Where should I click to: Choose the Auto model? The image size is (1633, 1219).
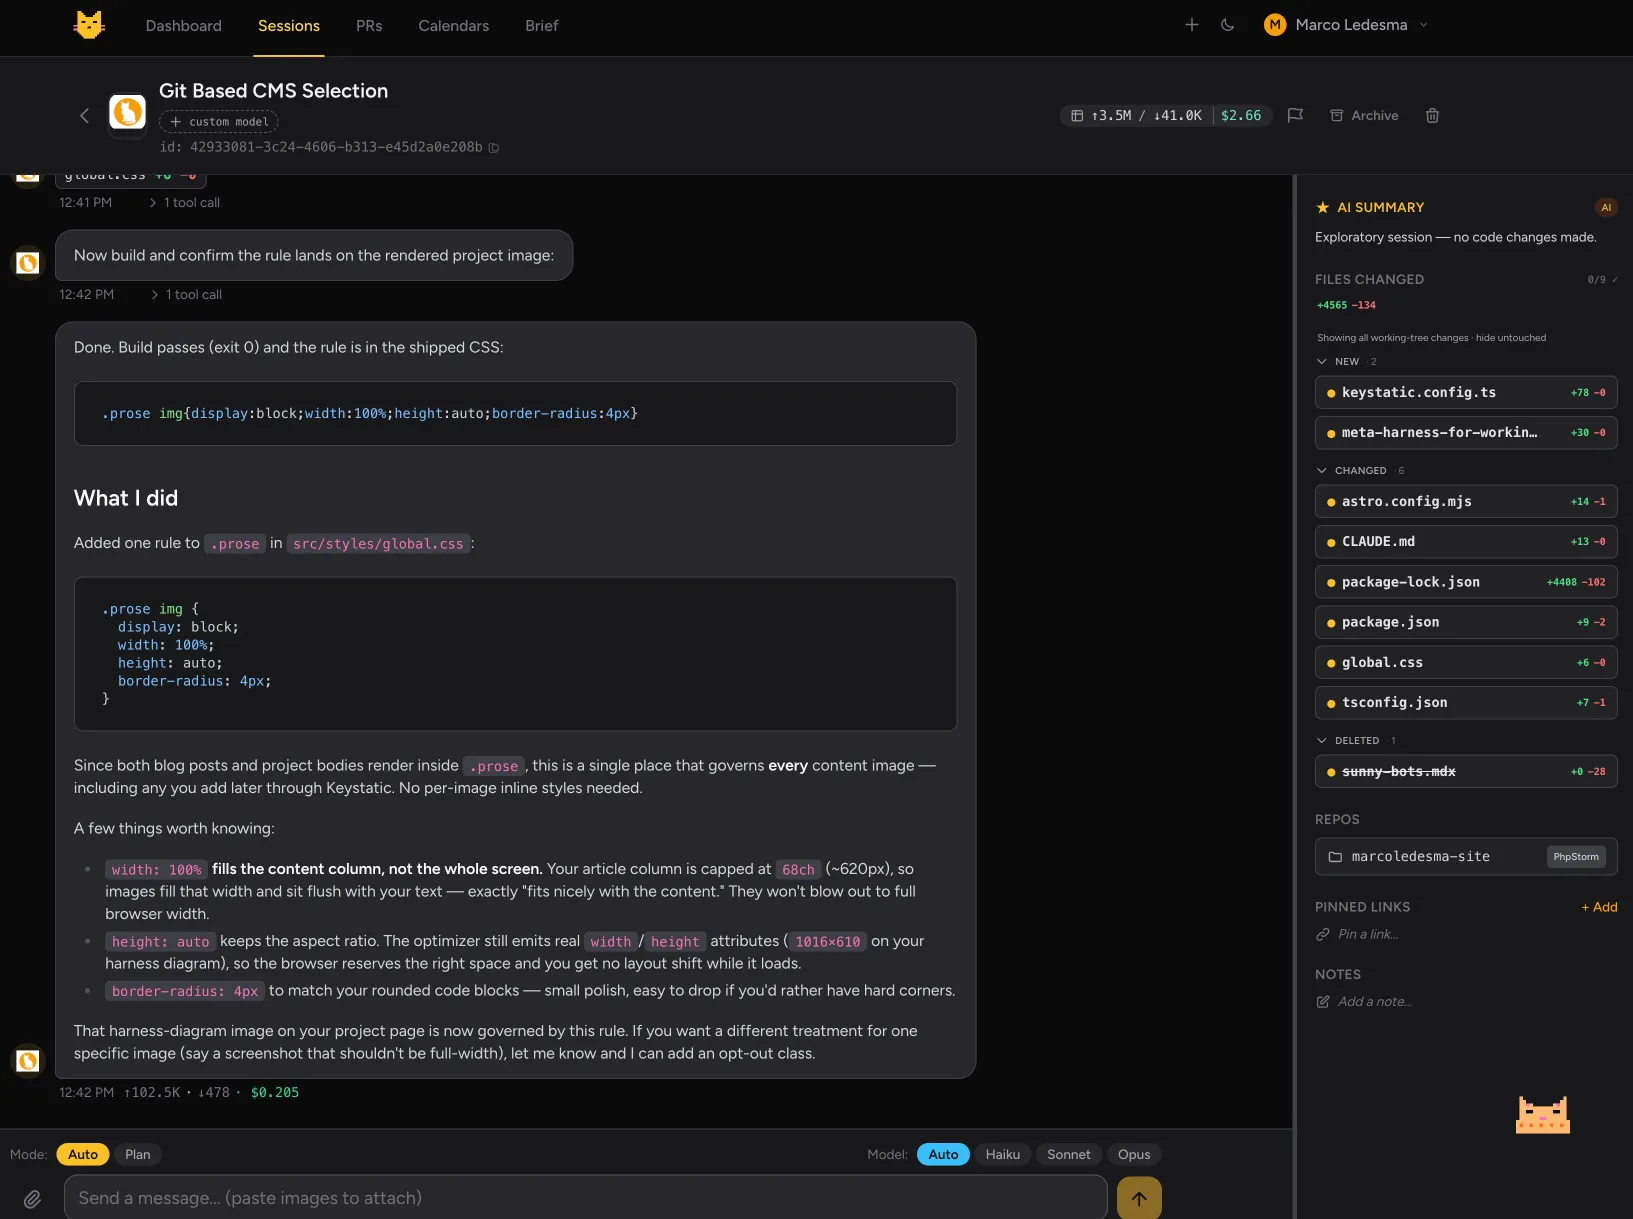(x=943, y=1155)
